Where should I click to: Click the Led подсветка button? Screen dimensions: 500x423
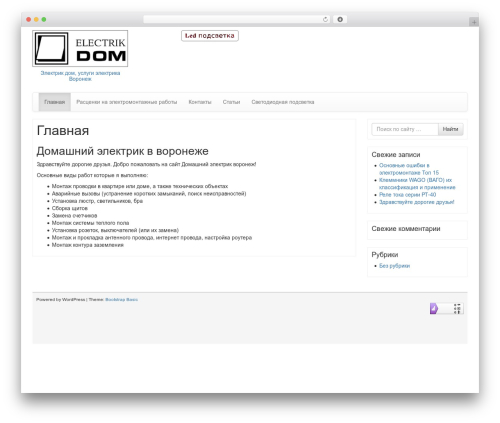(x=210, y=36)
